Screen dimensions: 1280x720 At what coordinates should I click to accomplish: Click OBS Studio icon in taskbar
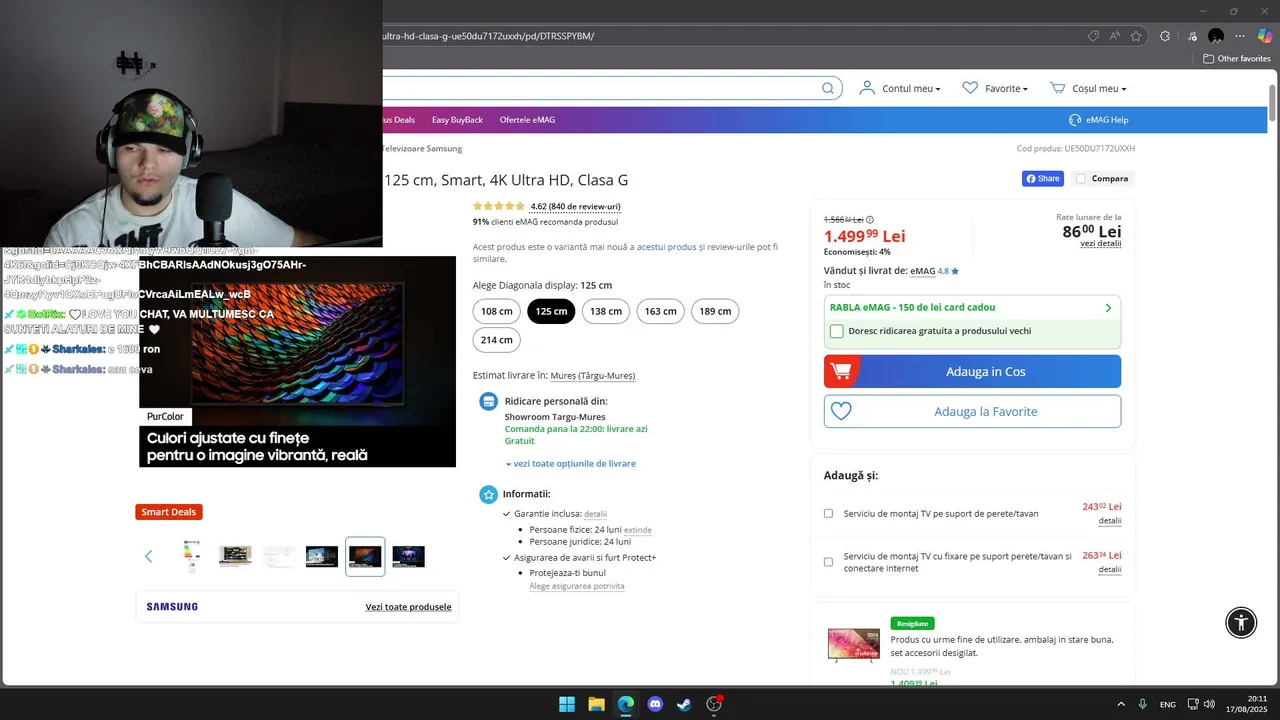click(714, 704)
